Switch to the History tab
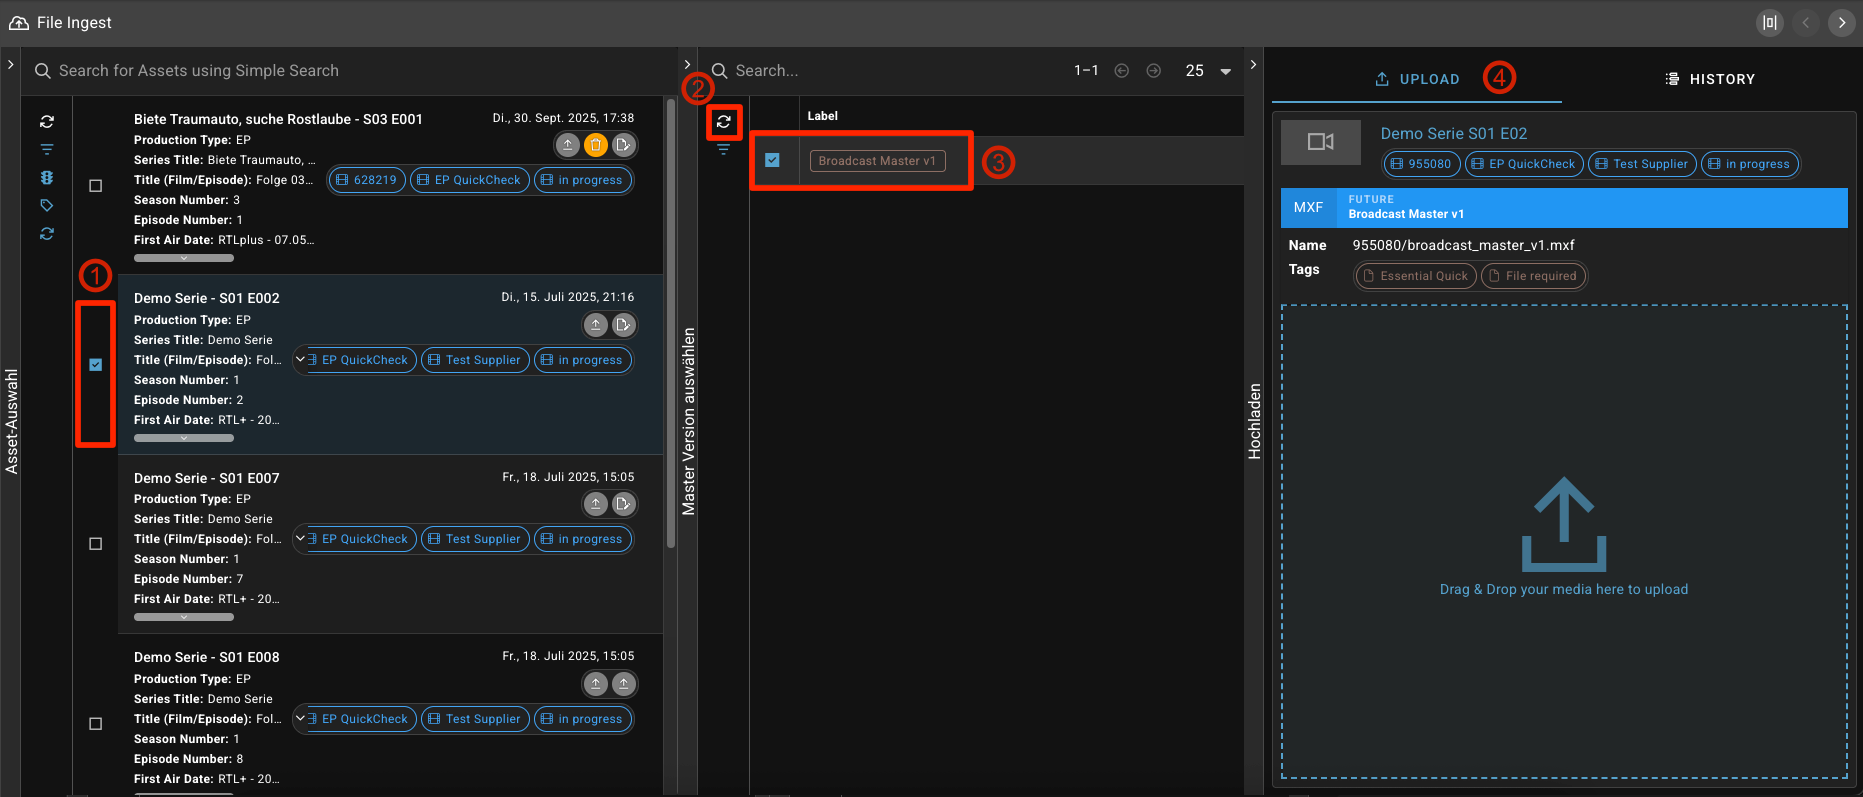The image size is (1863, 797). [x=1710, y=79]
